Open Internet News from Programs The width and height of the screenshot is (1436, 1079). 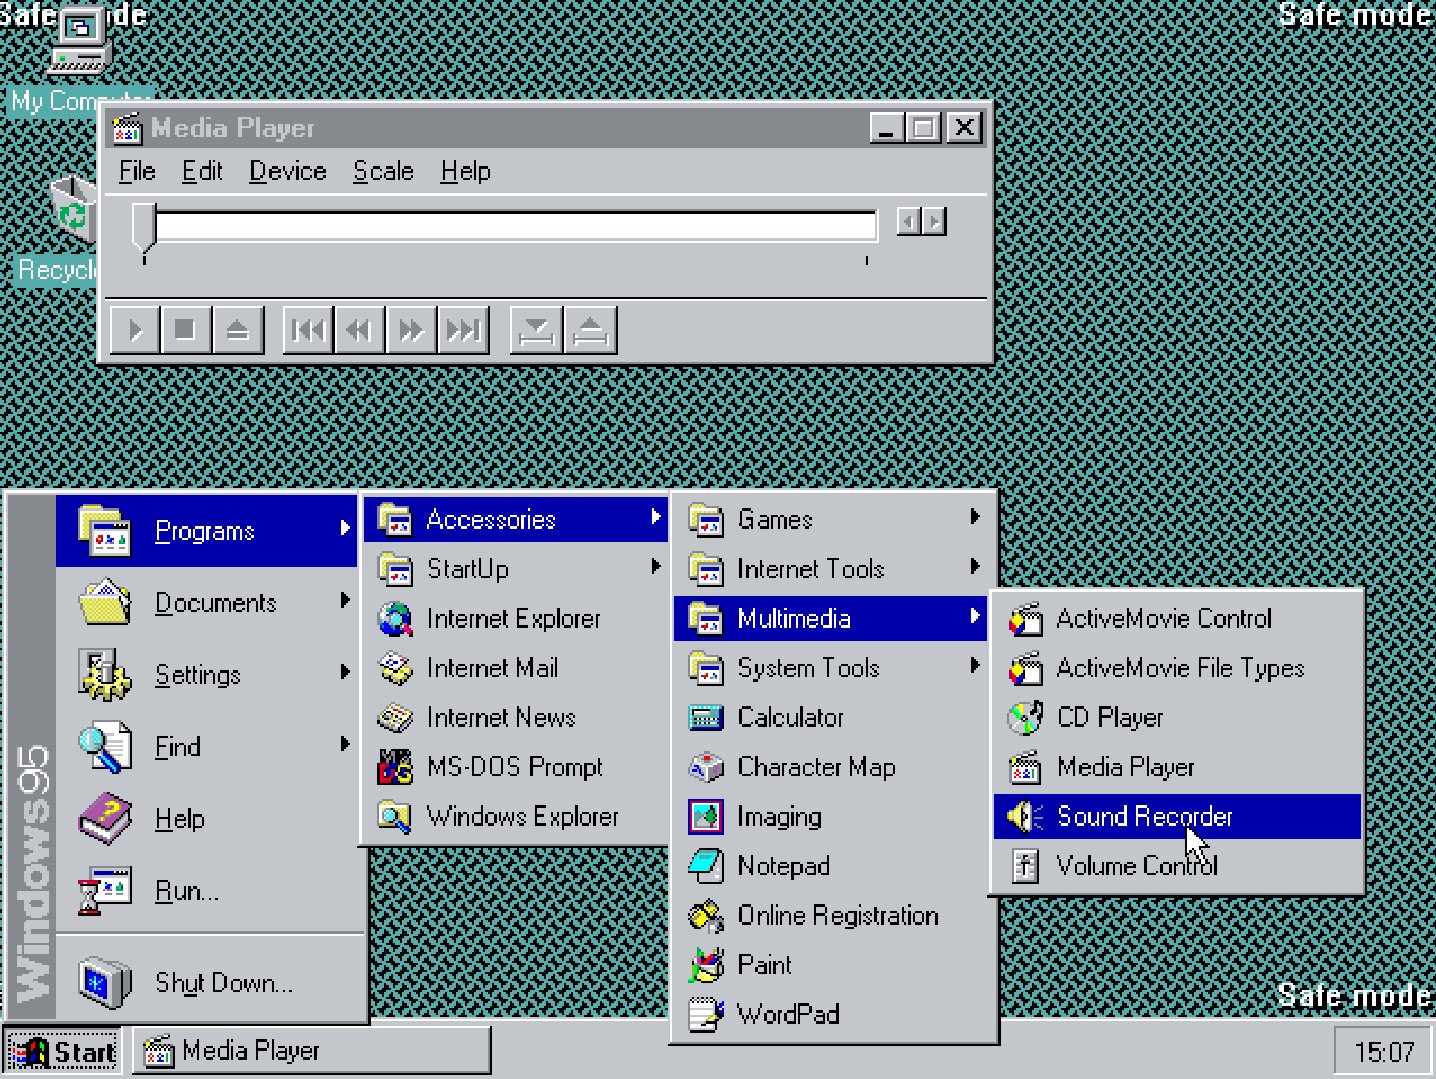tap(516, 717)
